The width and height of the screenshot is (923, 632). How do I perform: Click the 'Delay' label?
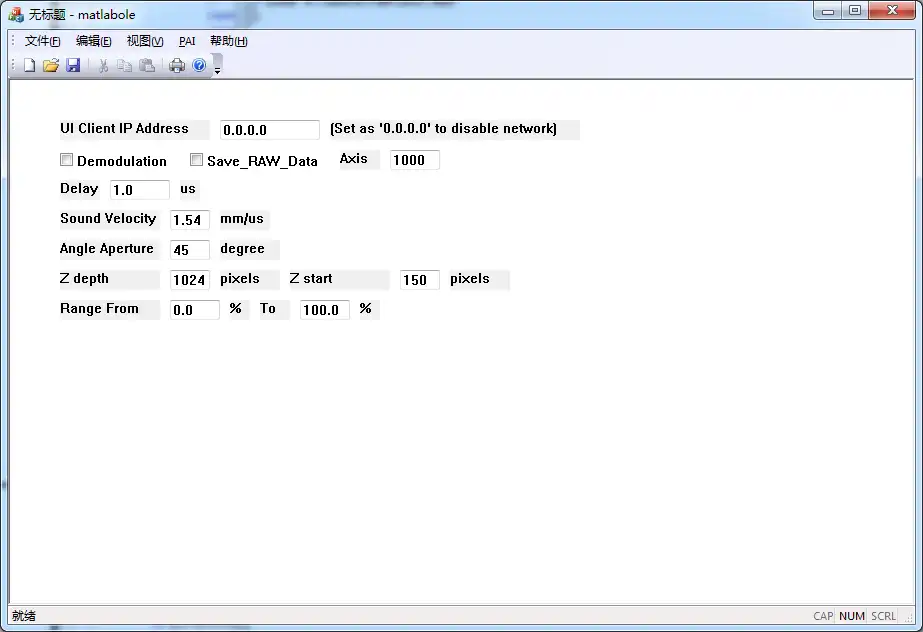point(79,189)
